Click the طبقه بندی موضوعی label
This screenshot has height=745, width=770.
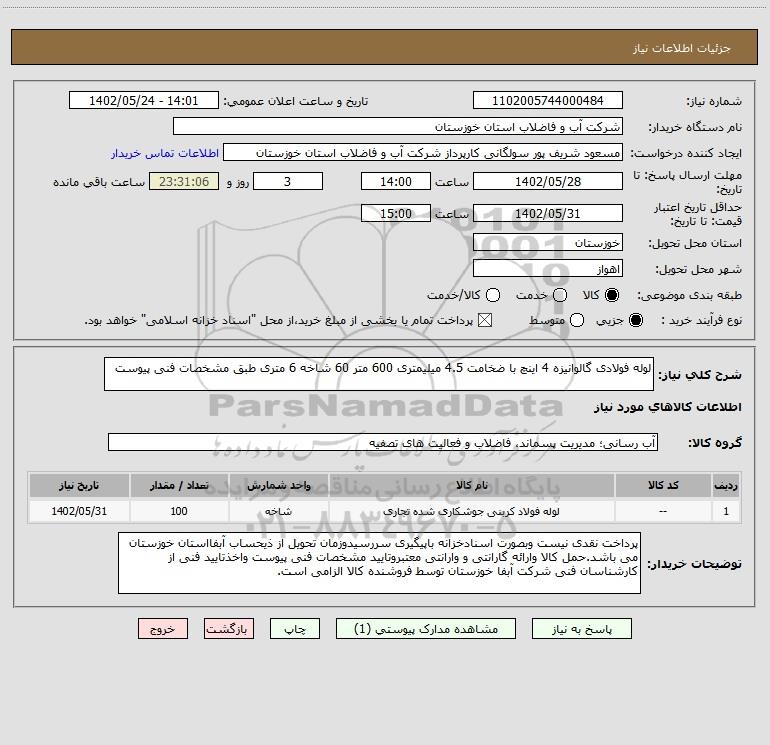point(689,296)
